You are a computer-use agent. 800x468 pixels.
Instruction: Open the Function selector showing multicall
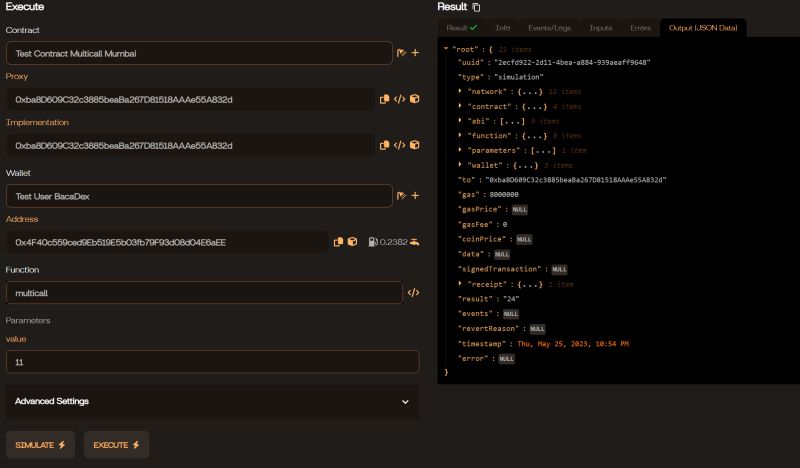coord(204,292)
